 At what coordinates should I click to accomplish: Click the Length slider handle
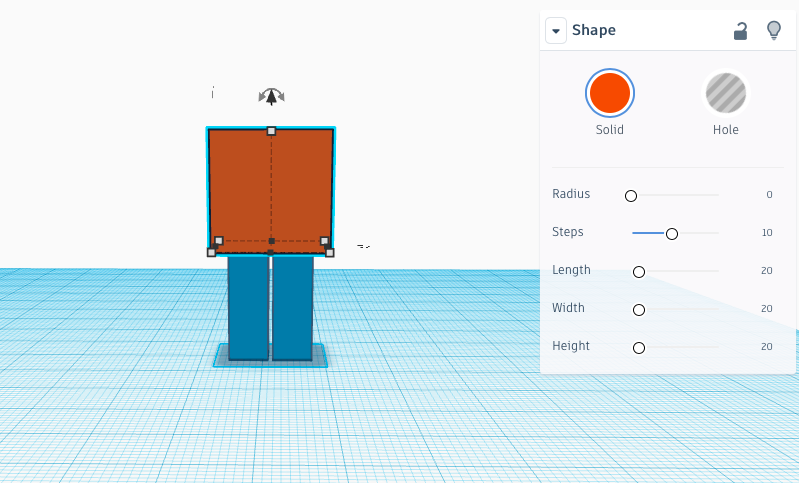point(639,272)
